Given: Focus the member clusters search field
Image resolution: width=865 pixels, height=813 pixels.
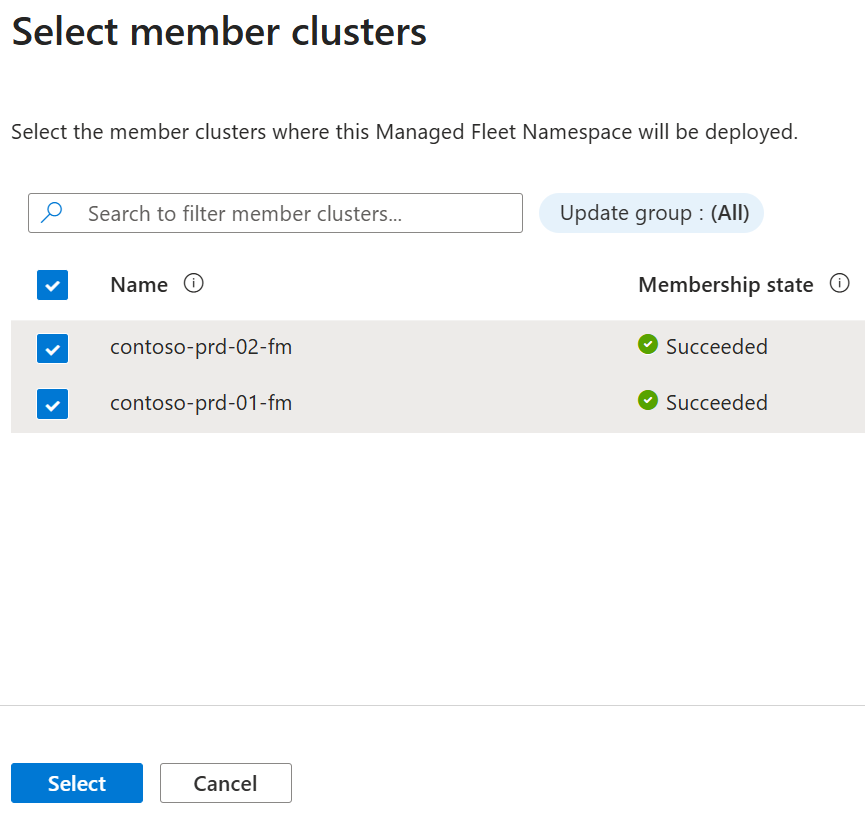Looking at the screenshot, I should click(275, 213).
